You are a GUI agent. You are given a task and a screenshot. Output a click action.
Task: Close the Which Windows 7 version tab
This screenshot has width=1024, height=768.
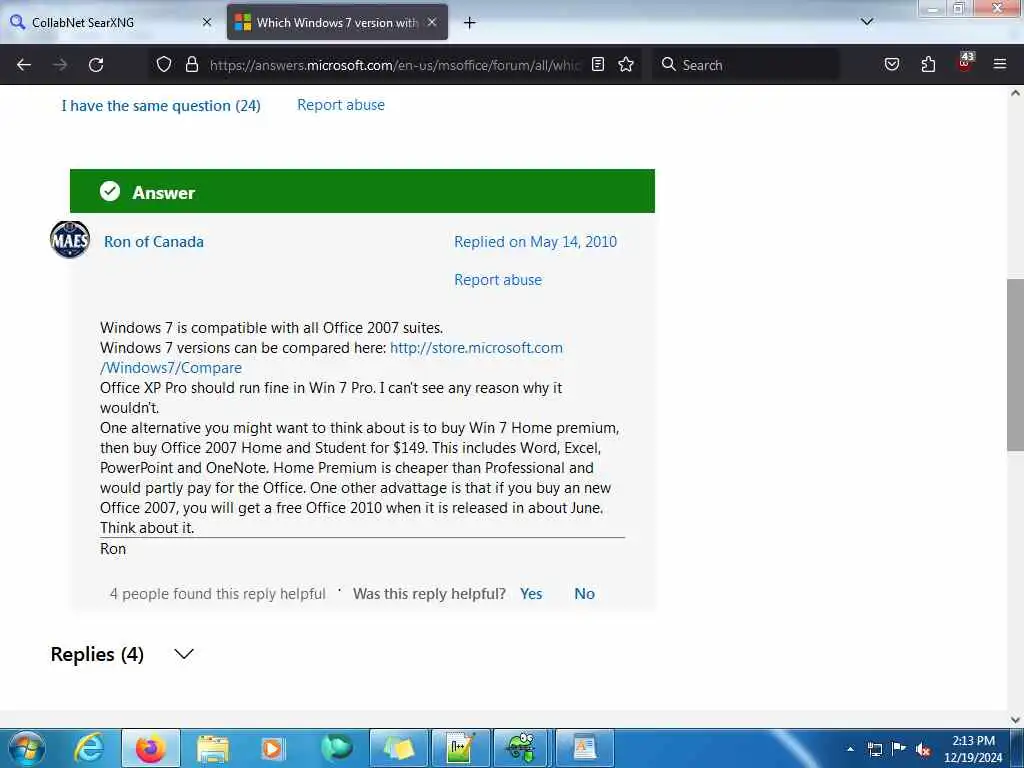(432, 22)
